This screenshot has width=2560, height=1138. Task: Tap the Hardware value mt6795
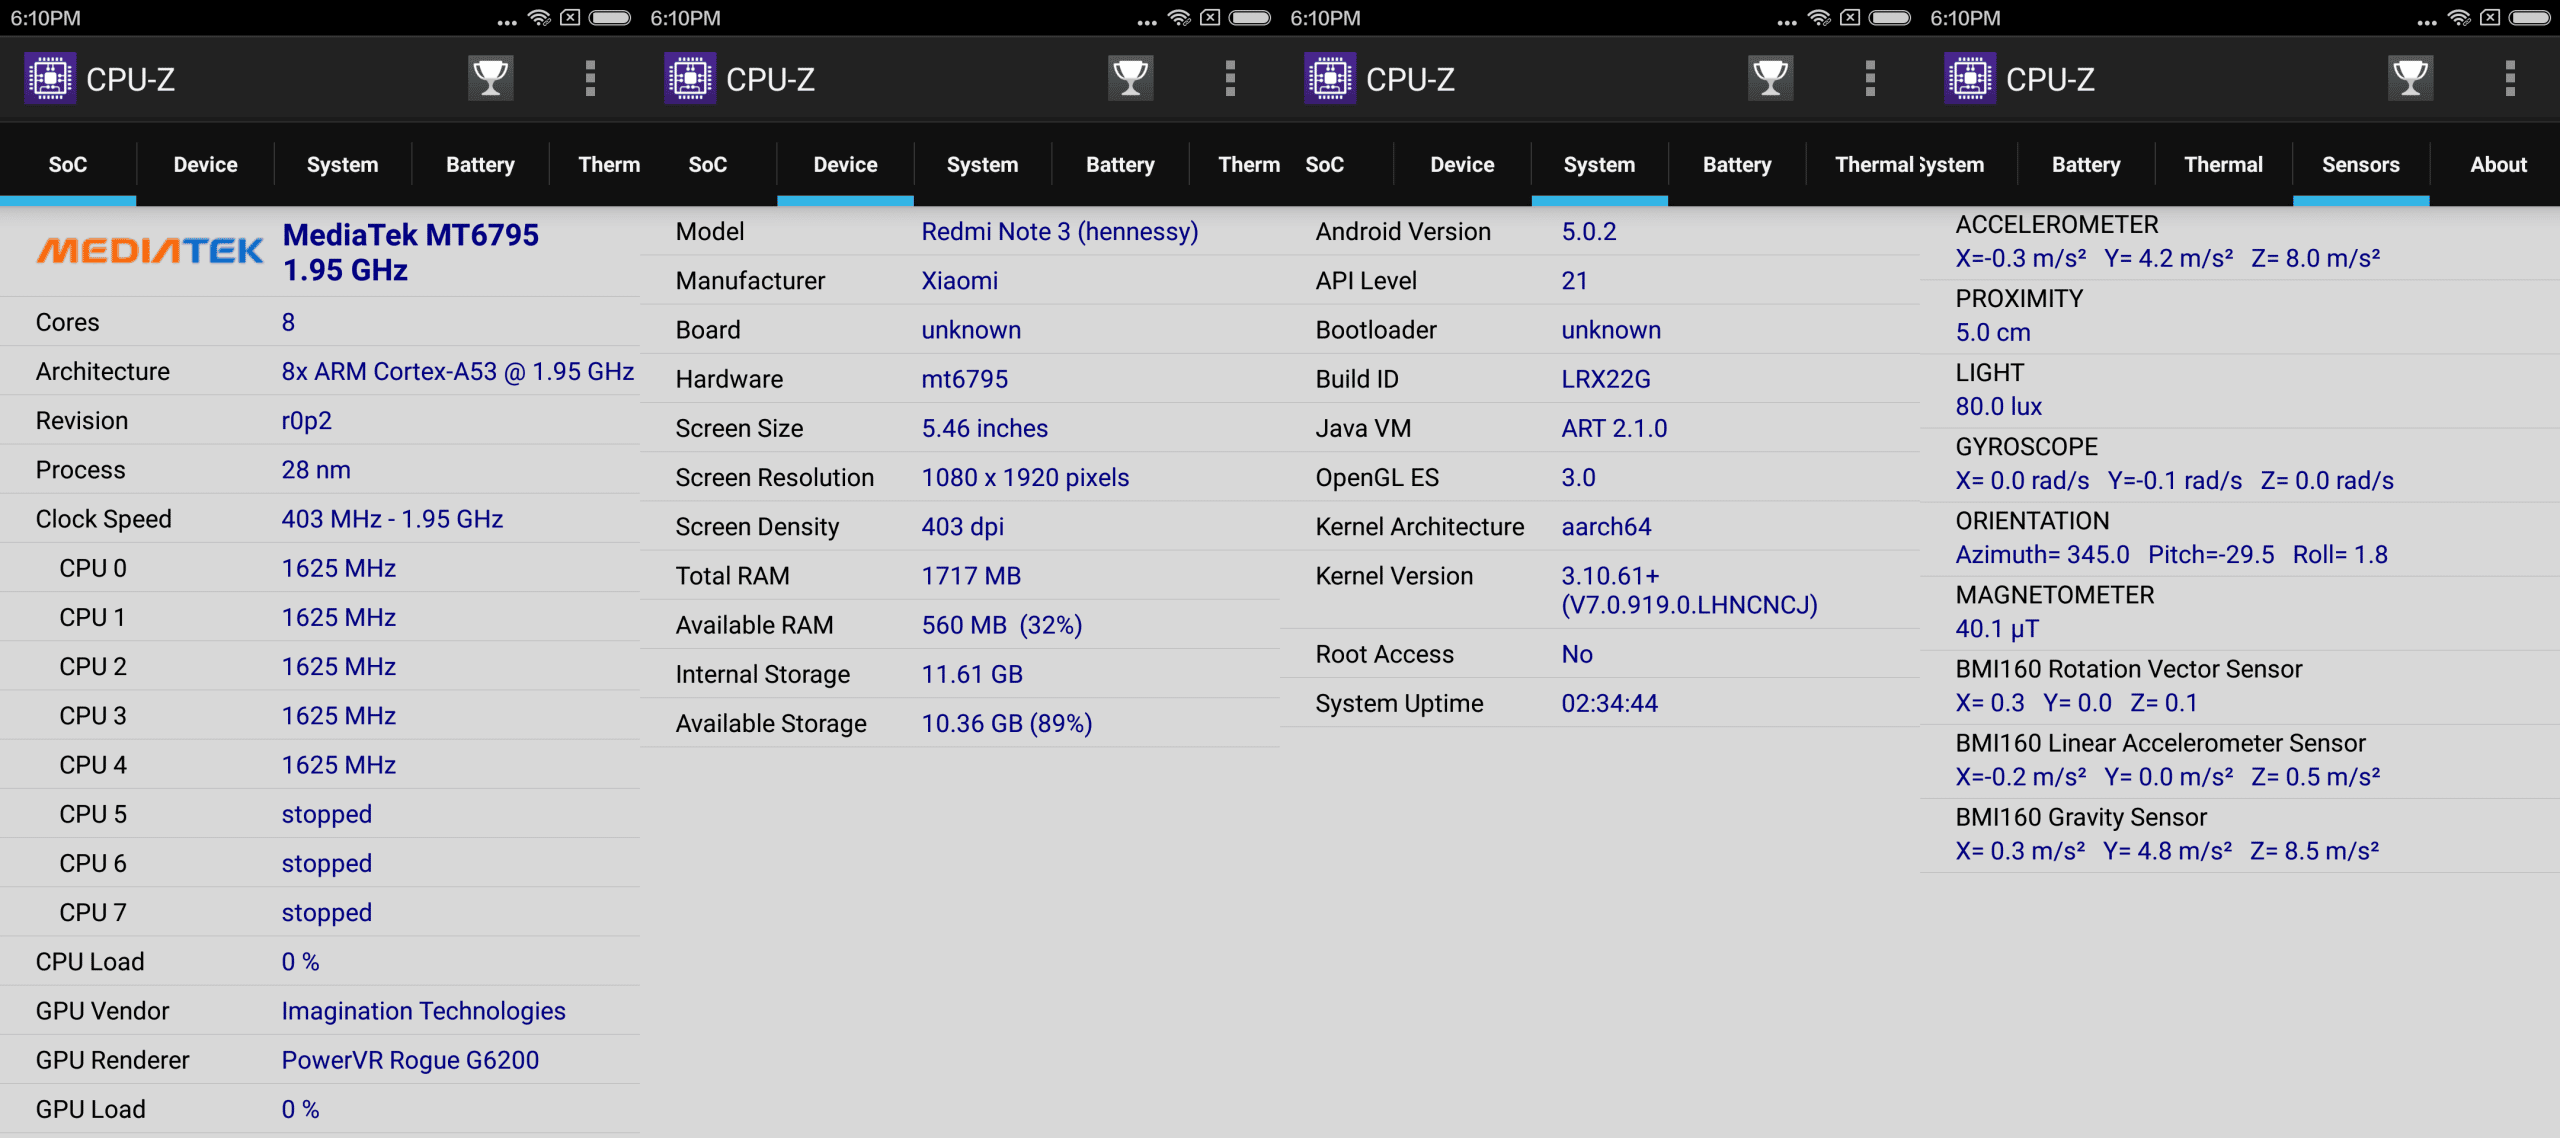pyautogui.click(x=965, y=379)
